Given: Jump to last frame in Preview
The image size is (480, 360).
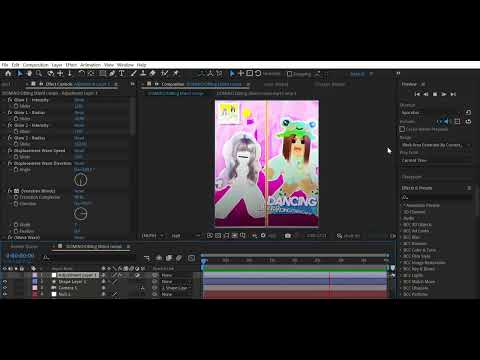Looking at the screenshot, I should click(x=453, y=94).
